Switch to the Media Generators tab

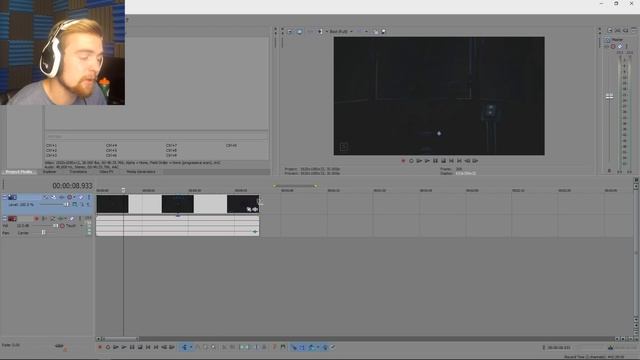[141, 172]
